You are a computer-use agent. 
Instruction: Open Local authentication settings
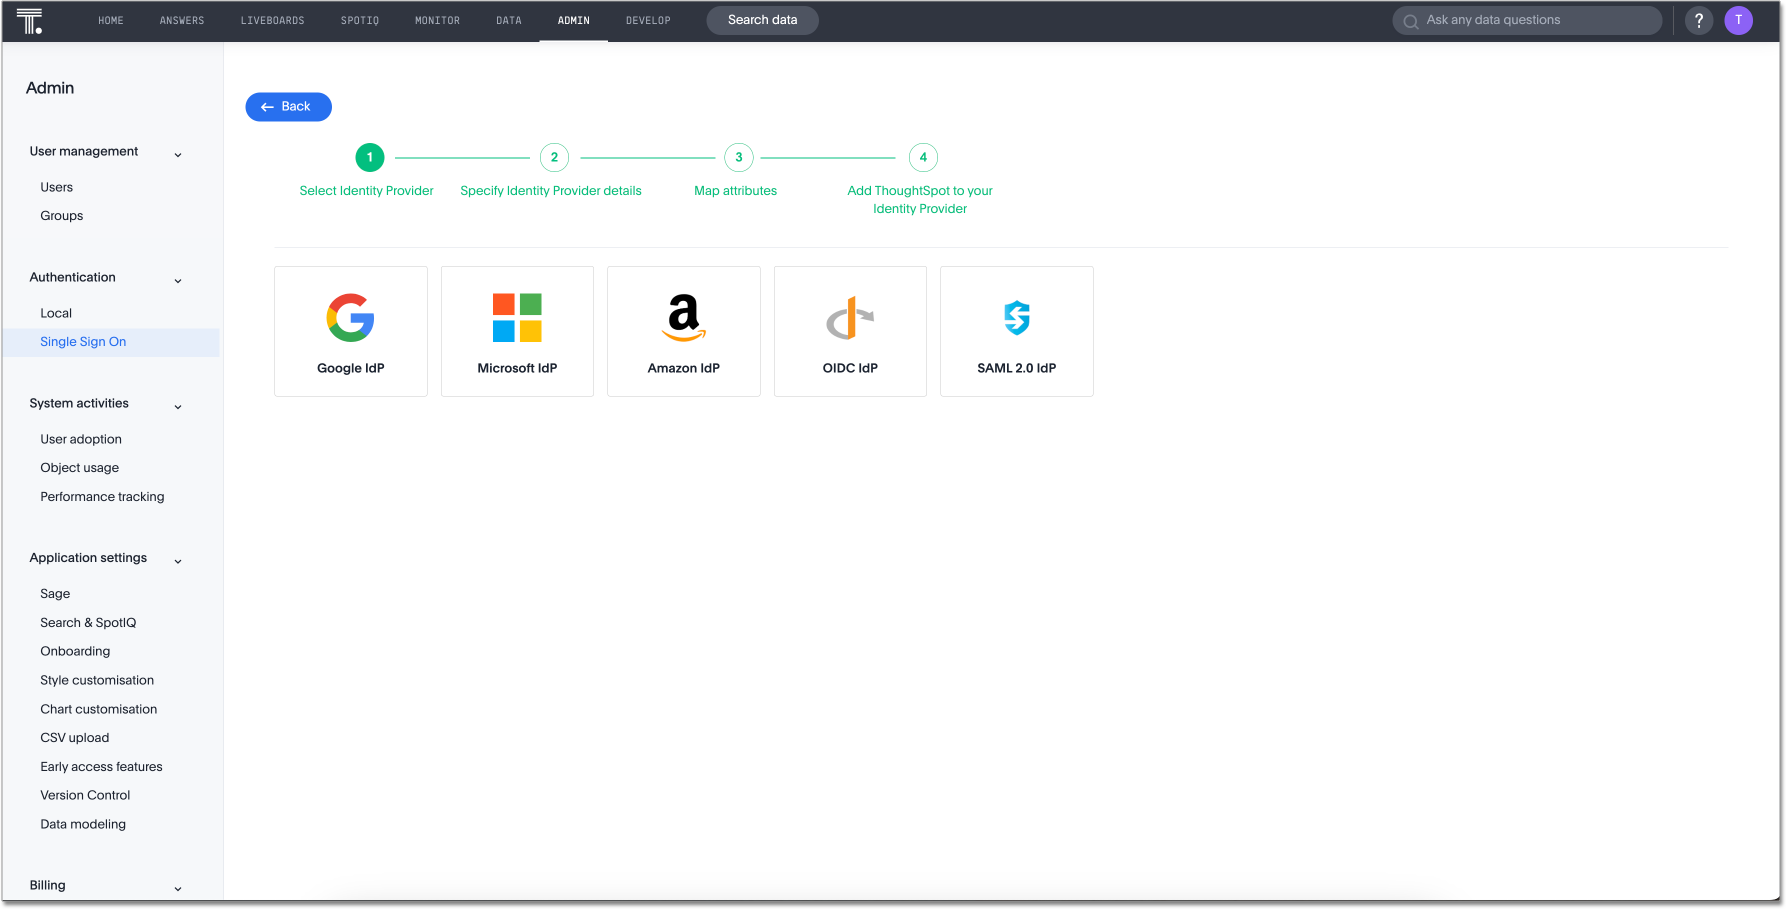(x=56, y=313)
